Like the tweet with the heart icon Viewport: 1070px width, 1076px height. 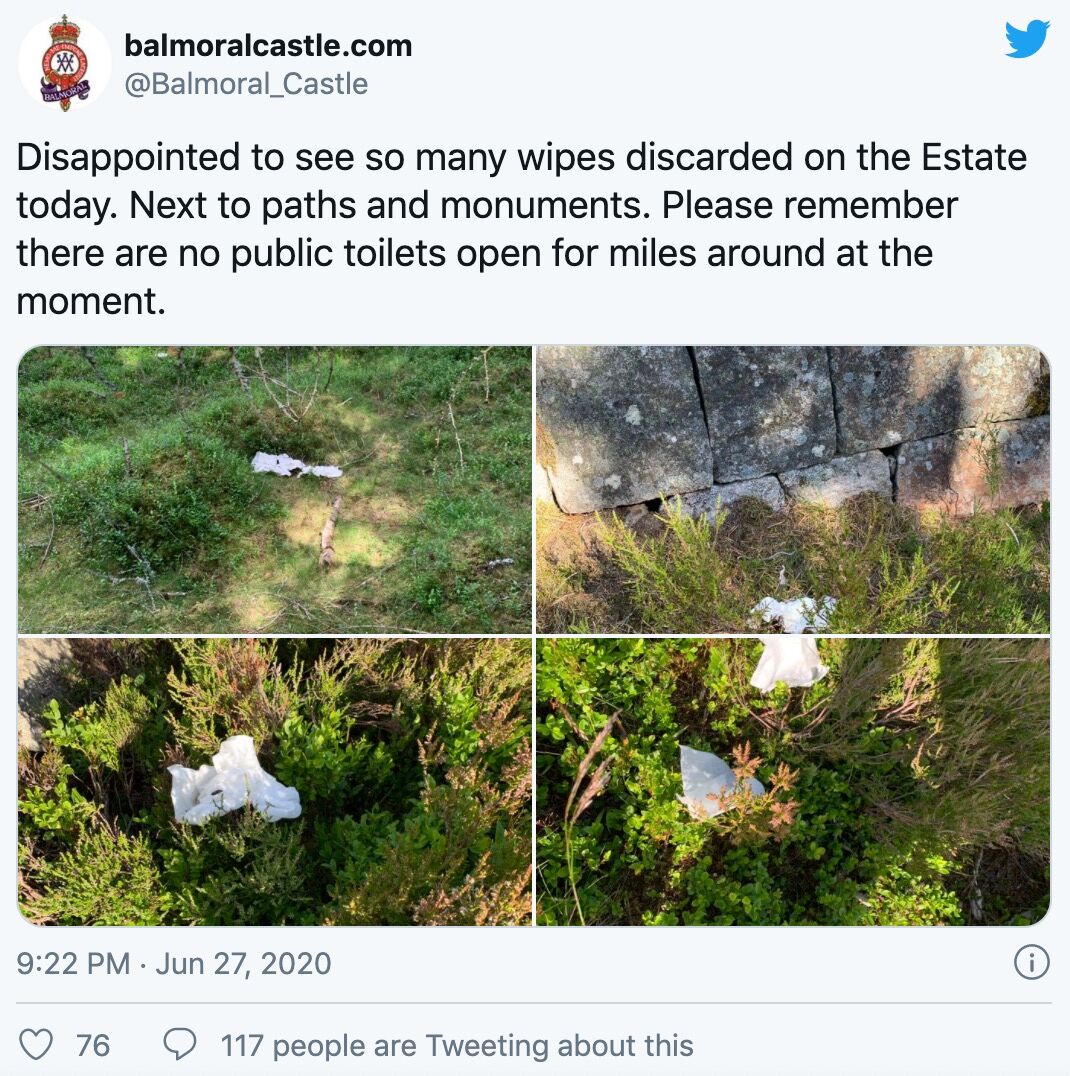36,1044
